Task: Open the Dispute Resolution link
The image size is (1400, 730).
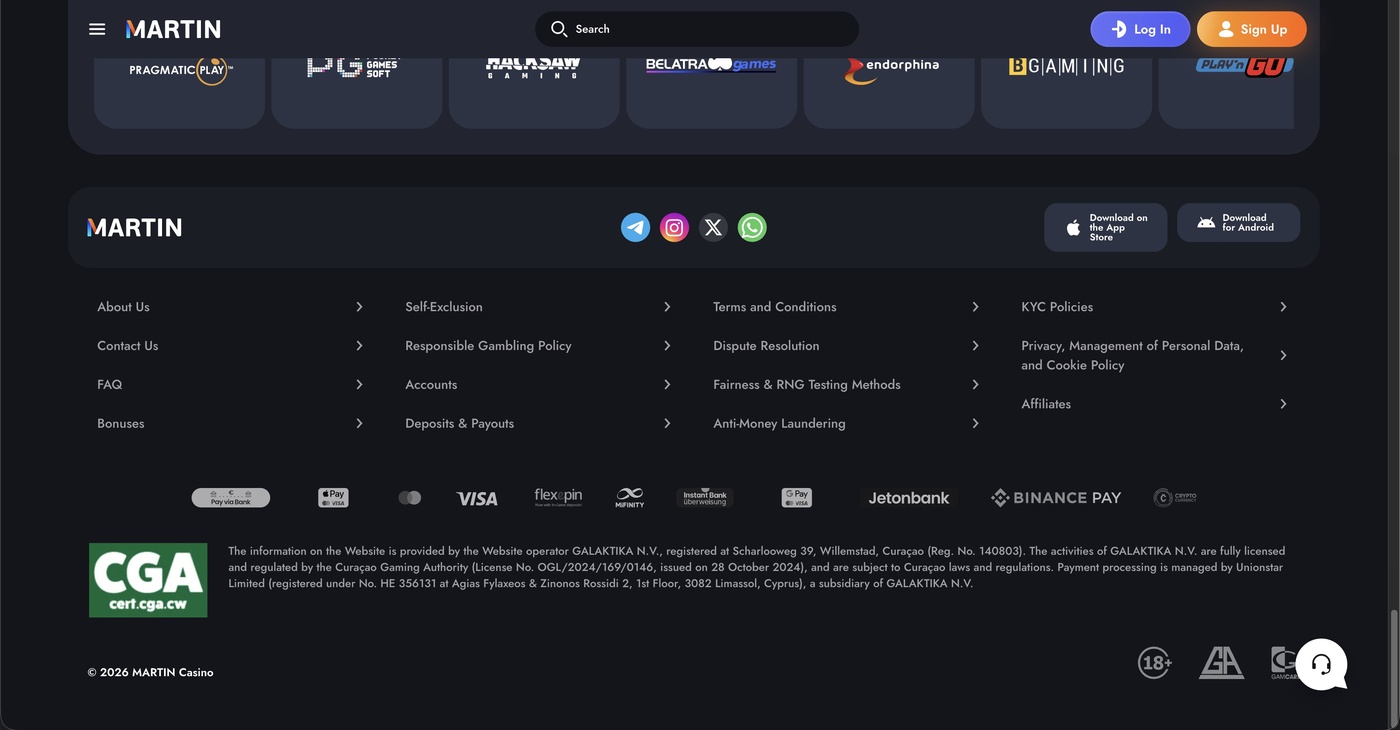Action: tap(766, 346)
